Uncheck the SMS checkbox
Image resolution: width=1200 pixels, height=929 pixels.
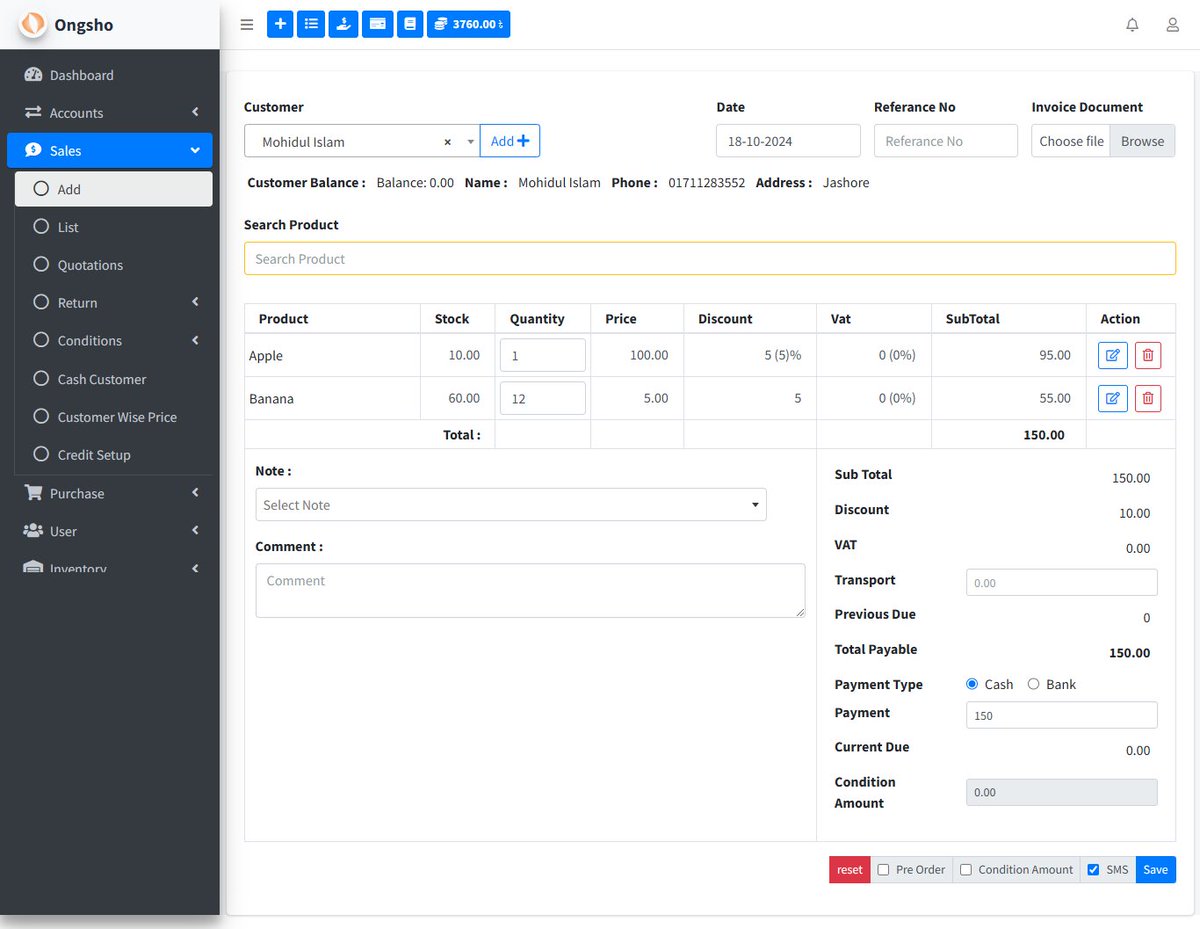(1092, 869)
